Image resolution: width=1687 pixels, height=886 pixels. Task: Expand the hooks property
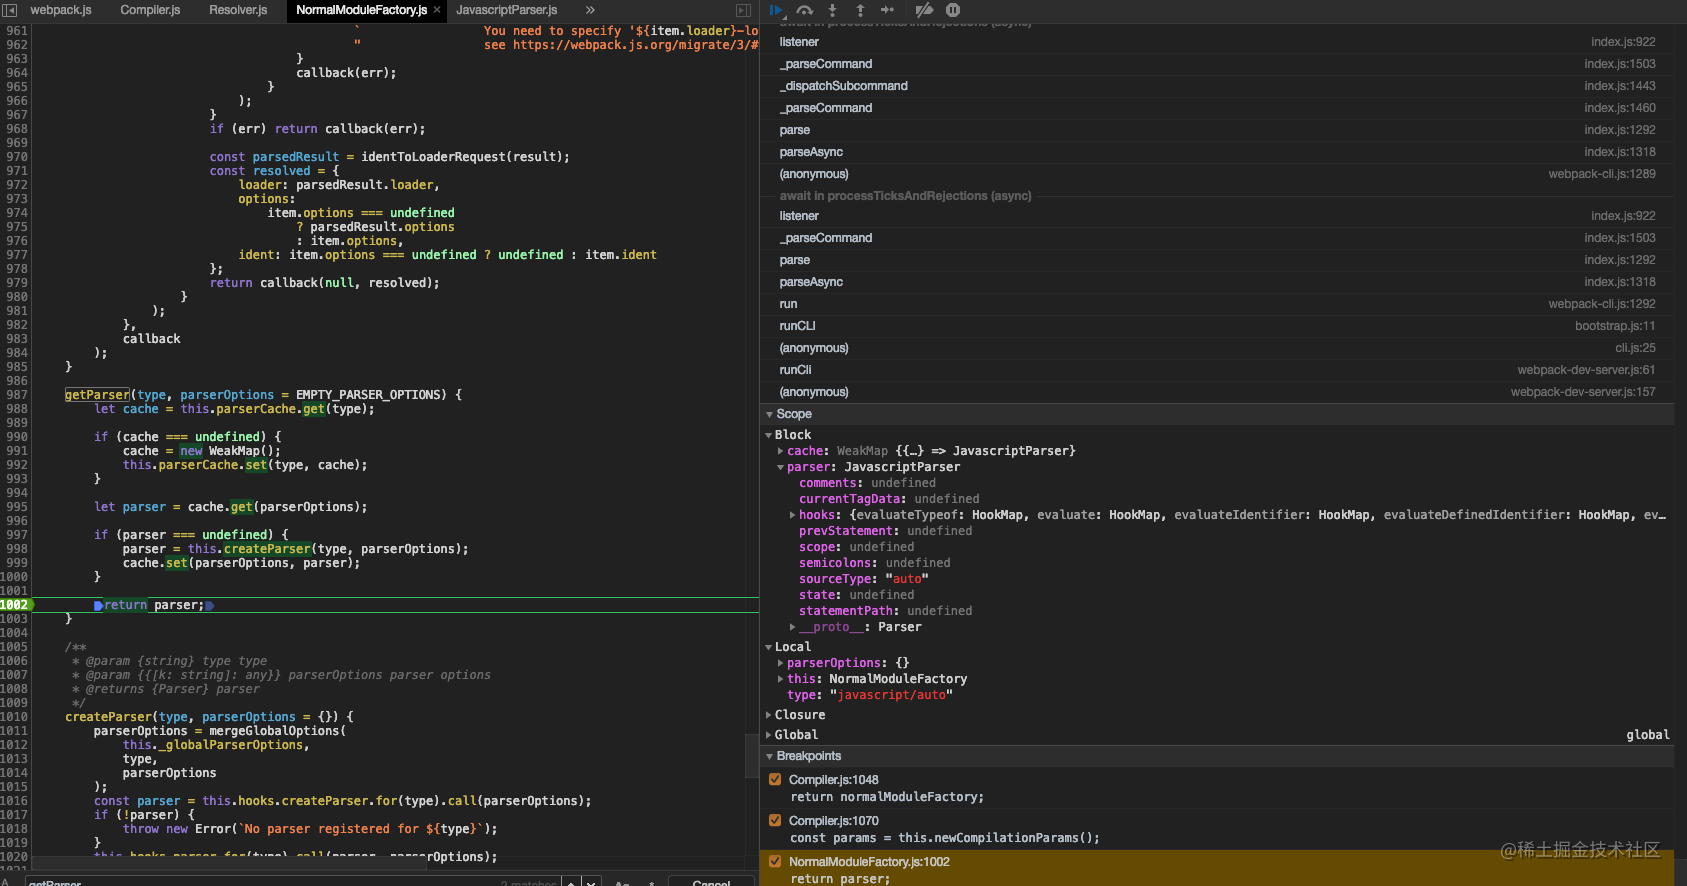coord(792,515)
